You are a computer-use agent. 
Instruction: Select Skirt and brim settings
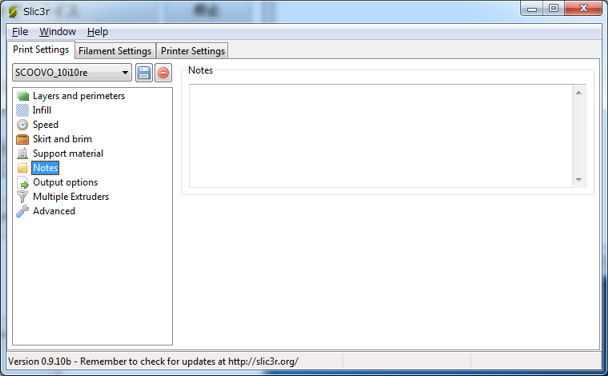[62, 139]
